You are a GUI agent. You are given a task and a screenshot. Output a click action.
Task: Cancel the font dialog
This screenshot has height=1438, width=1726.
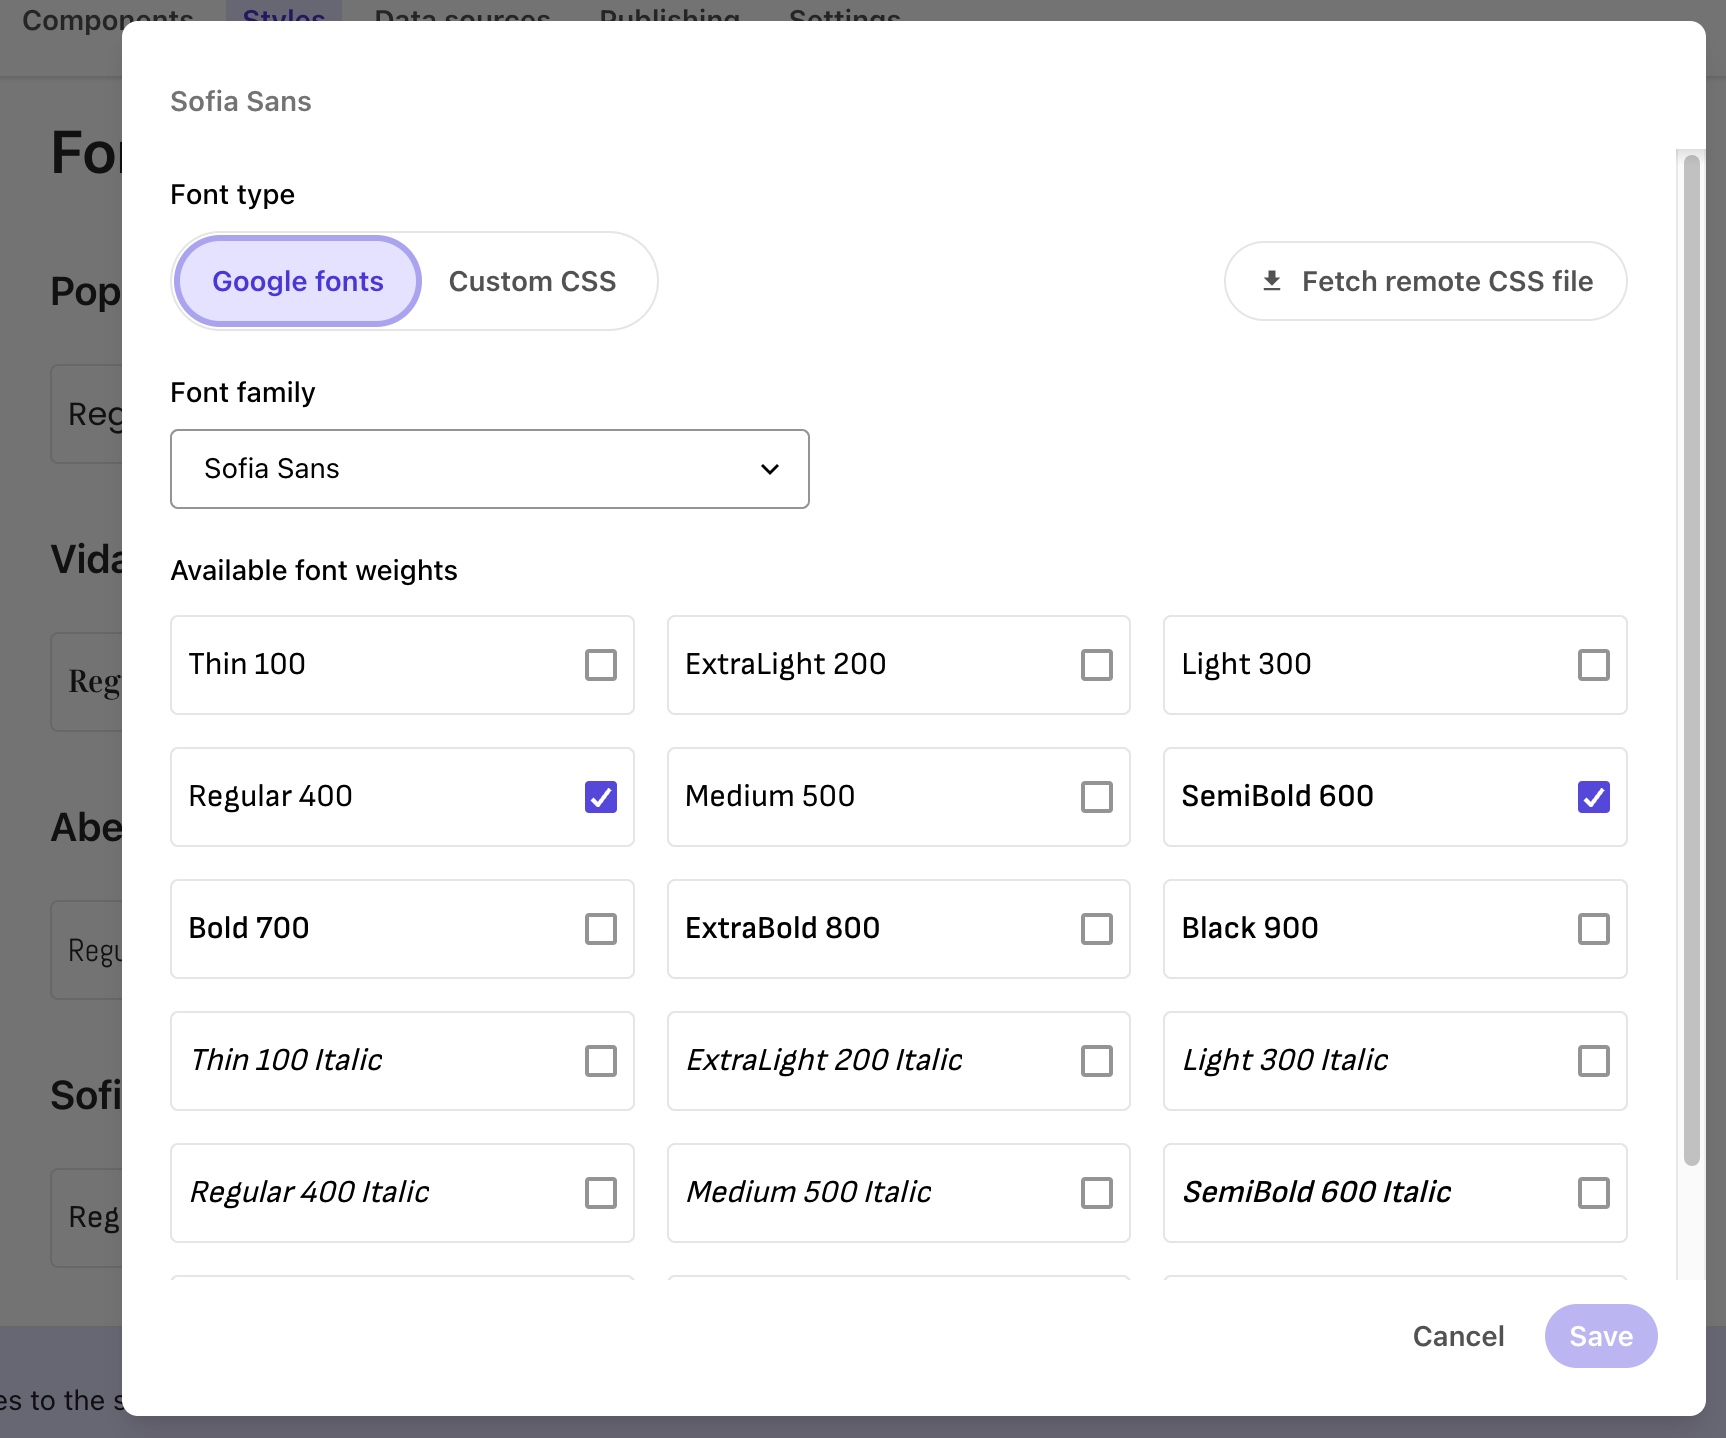coord(1458,1336)
